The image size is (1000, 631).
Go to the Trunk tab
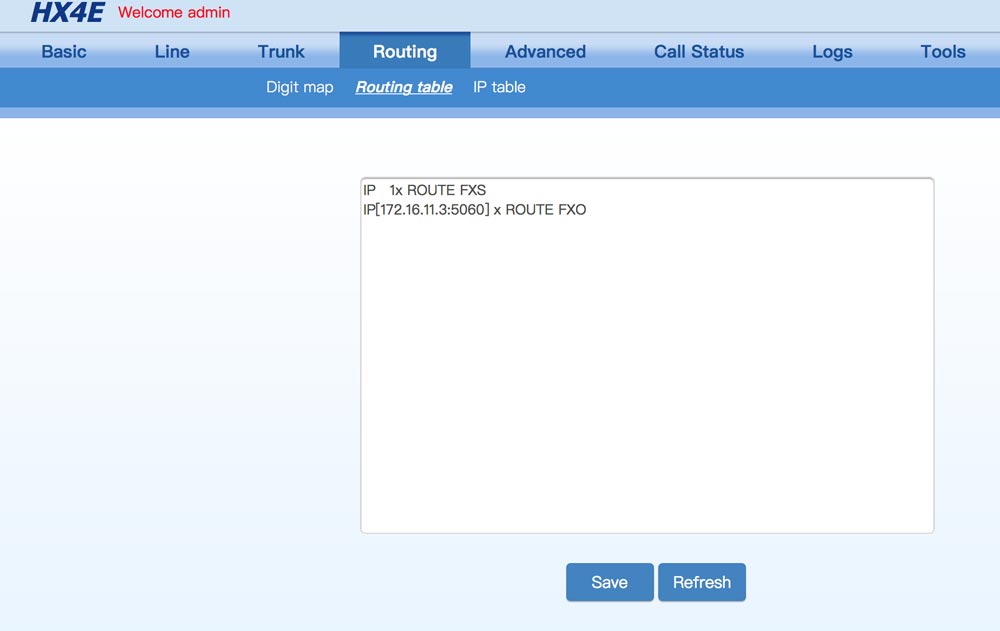click(x=281, y=52)
